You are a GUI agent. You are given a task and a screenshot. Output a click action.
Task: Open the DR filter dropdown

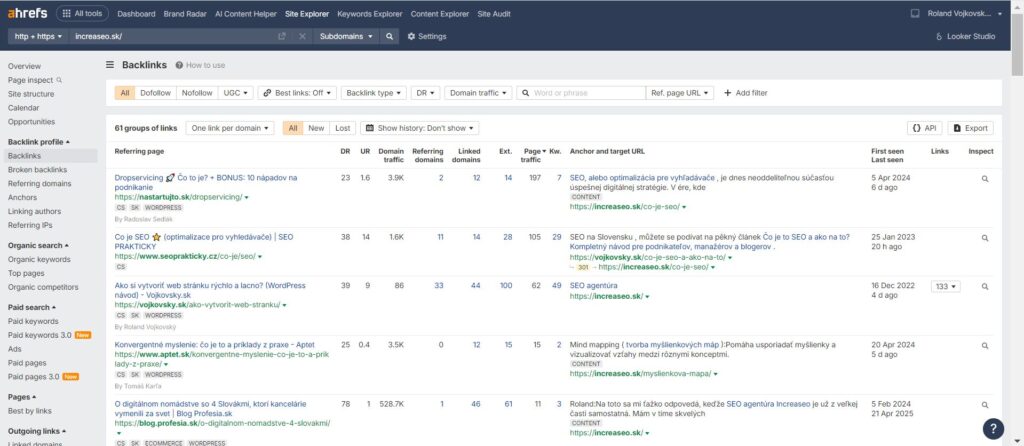(x=425, y=93)
